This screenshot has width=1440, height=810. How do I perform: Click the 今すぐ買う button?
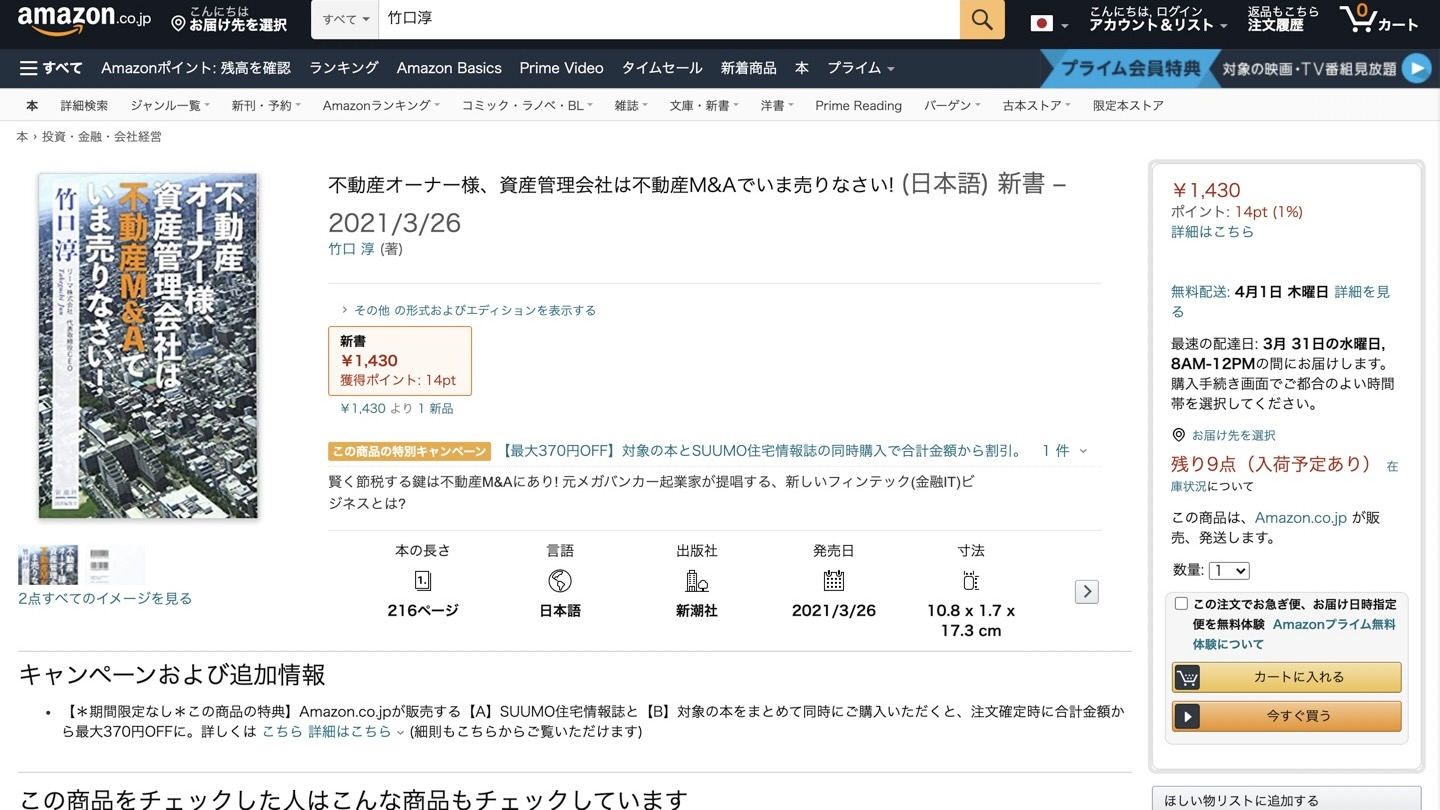pos(1287,717)
